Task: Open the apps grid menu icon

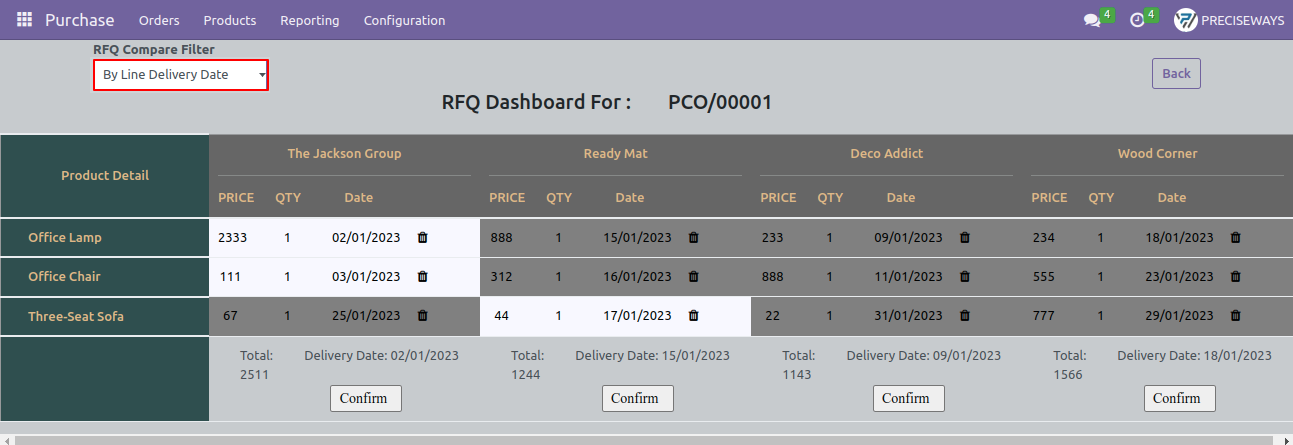Action: pos(24,20)
